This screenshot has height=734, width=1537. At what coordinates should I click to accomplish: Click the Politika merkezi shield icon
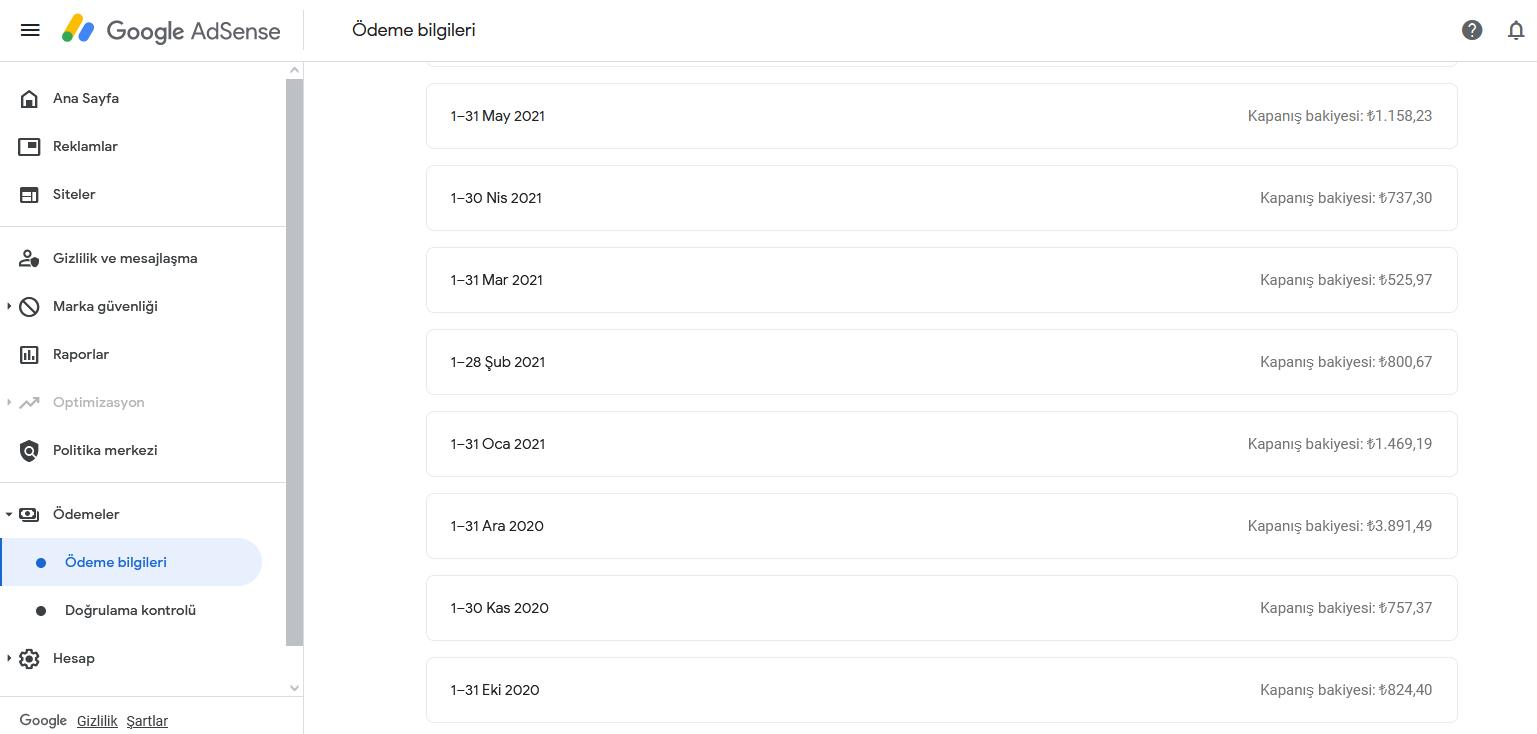(29, 450)
